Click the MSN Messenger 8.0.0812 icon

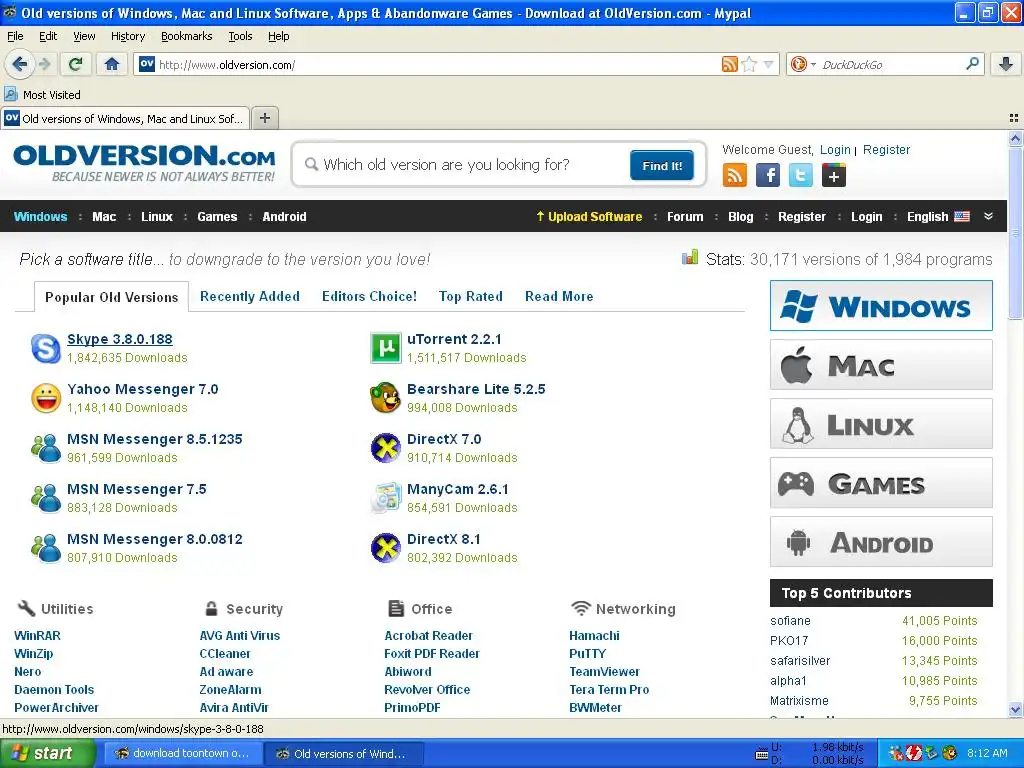46,548
